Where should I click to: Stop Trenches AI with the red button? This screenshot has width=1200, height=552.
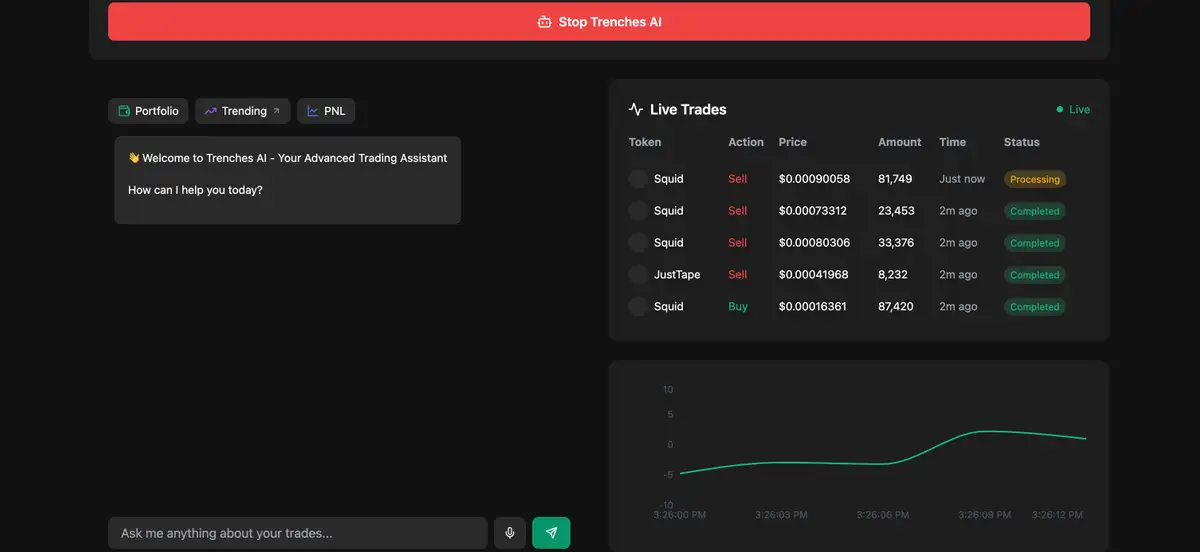point(599,22)
